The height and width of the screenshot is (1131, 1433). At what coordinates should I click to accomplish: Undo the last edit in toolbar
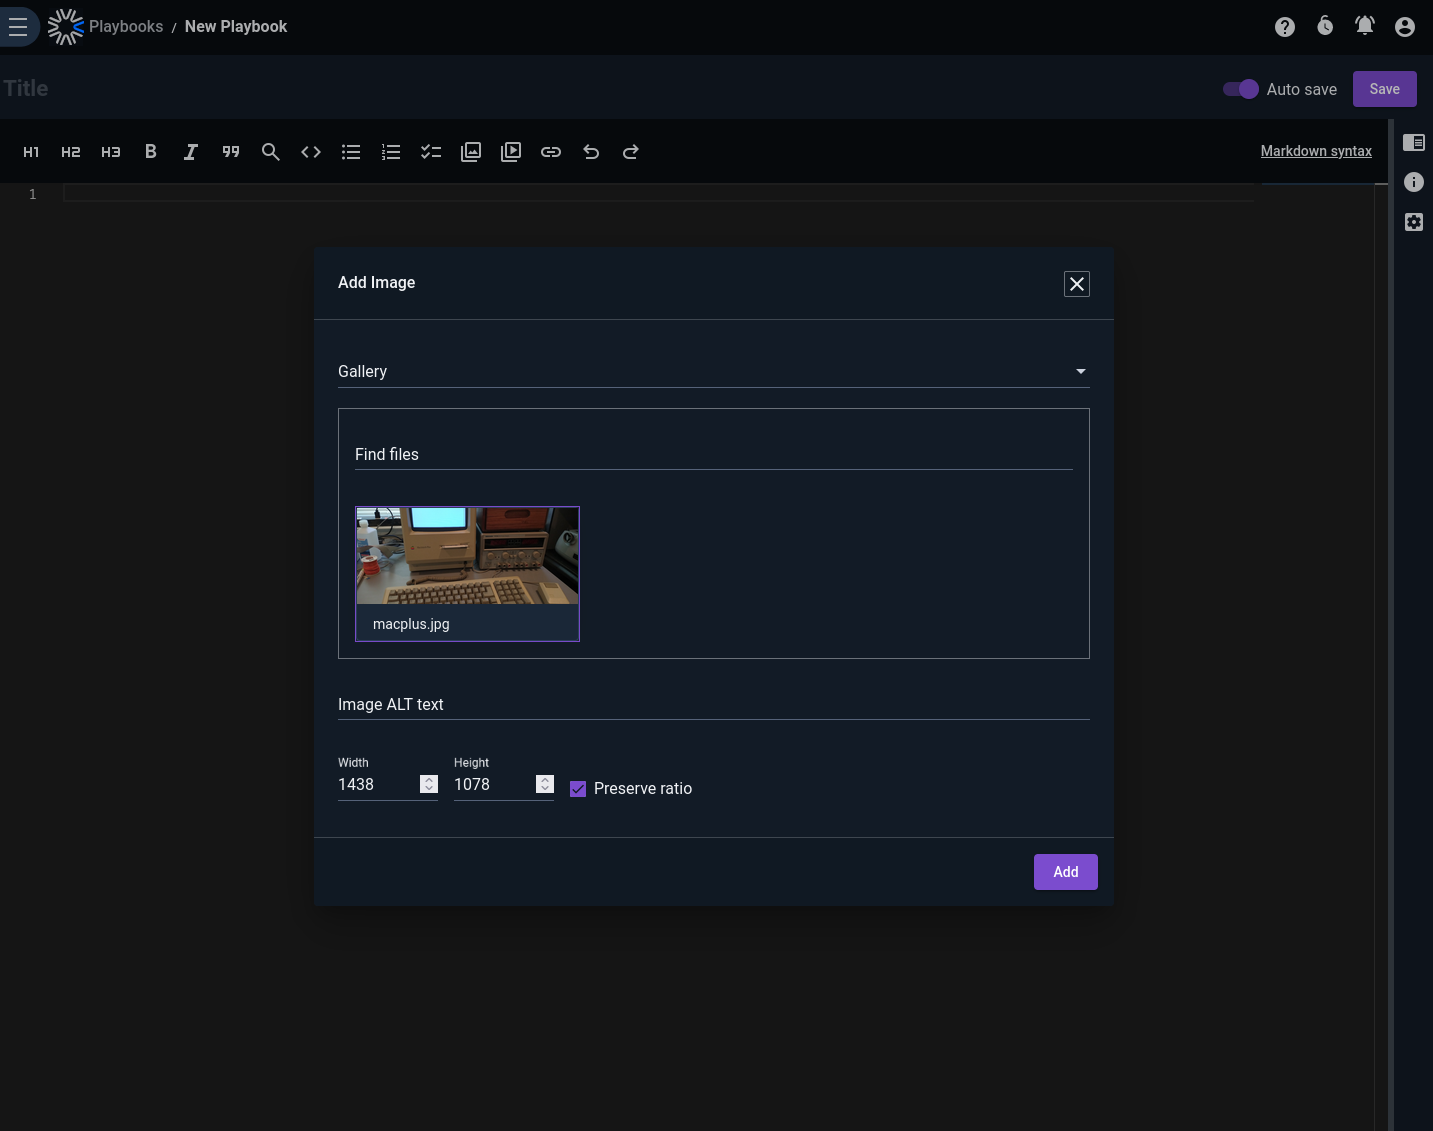pos(591,152)
